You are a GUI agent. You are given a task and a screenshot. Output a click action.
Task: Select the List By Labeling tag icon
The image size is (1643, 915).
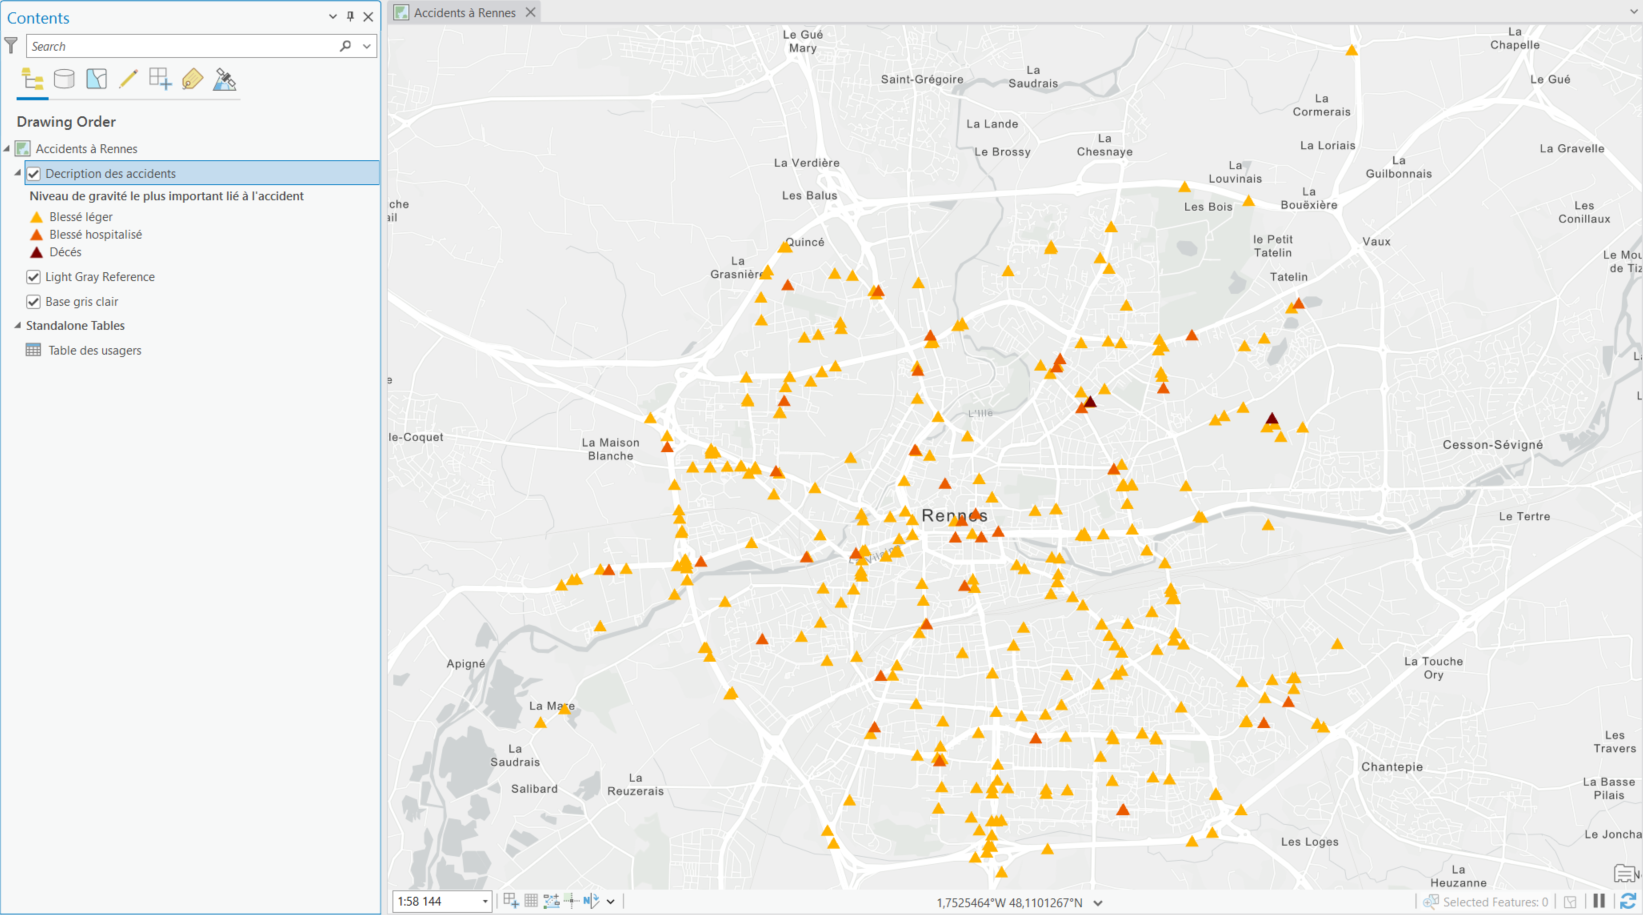click(192, 80)
